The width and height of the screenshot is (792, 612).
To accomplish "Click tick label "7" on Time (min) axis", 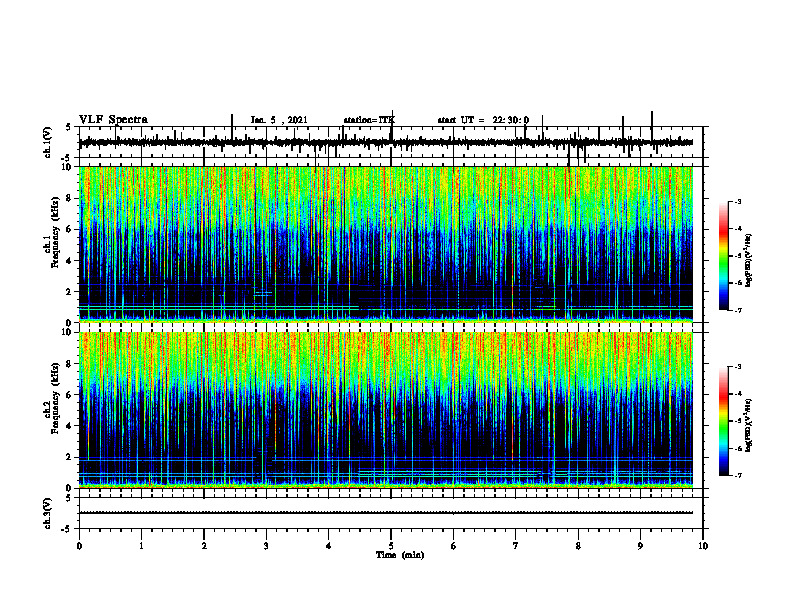I will coord(516,546).
